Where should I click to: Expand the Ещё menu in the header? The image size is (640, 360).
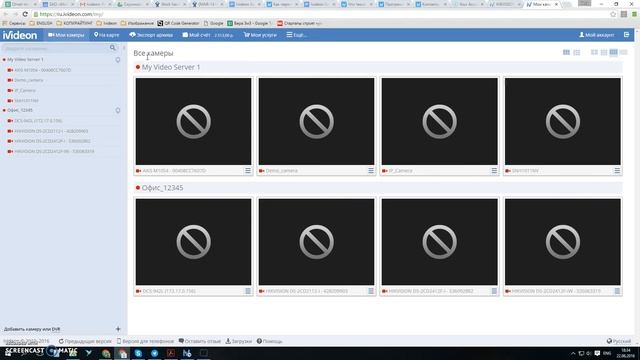tap(296, 35)
